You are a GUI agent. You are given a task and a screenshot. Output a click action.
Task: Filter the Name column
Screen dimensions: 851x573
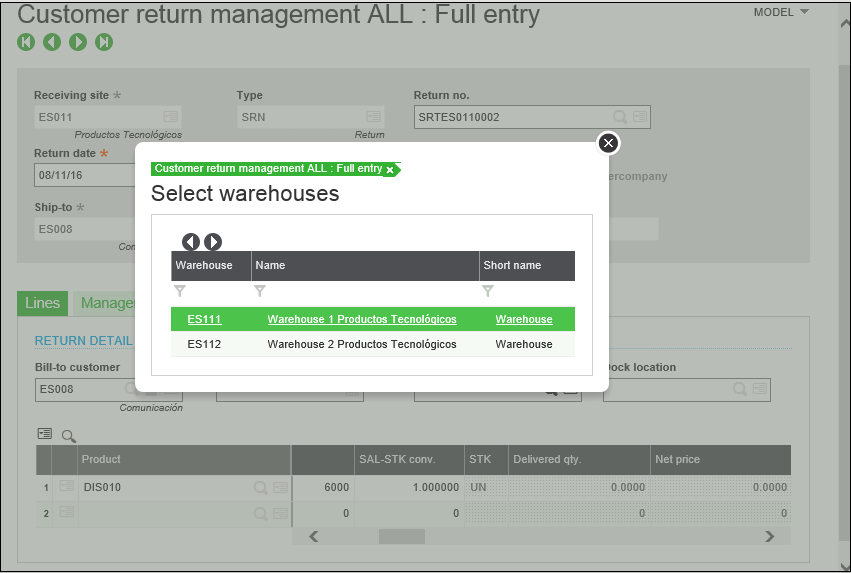[260, 291]
